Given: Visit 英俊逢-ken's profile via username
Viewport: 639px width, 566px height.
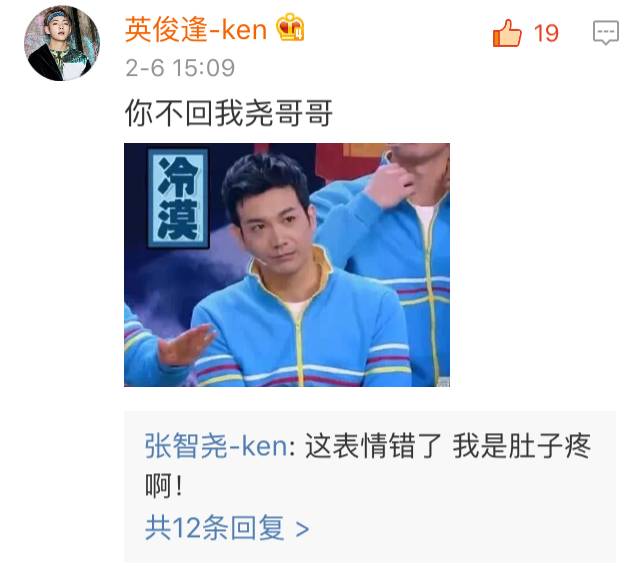Looking at the screenshot, I should click(196, 29).
